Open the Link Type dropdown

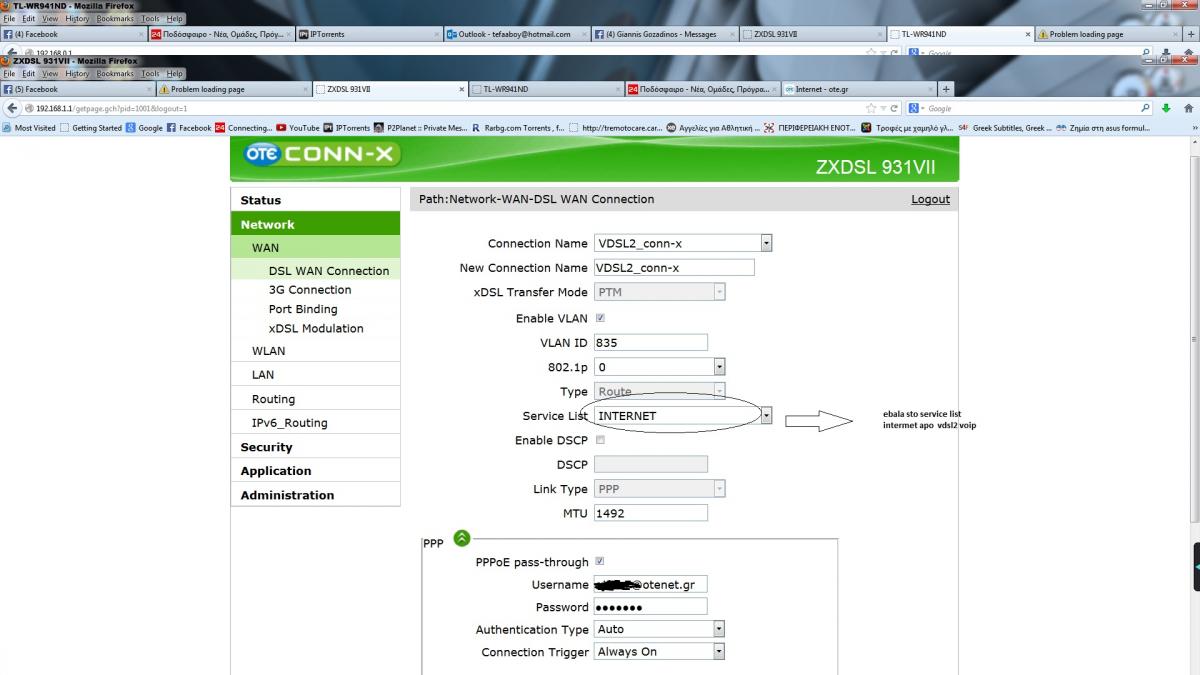tap(659, 489)
